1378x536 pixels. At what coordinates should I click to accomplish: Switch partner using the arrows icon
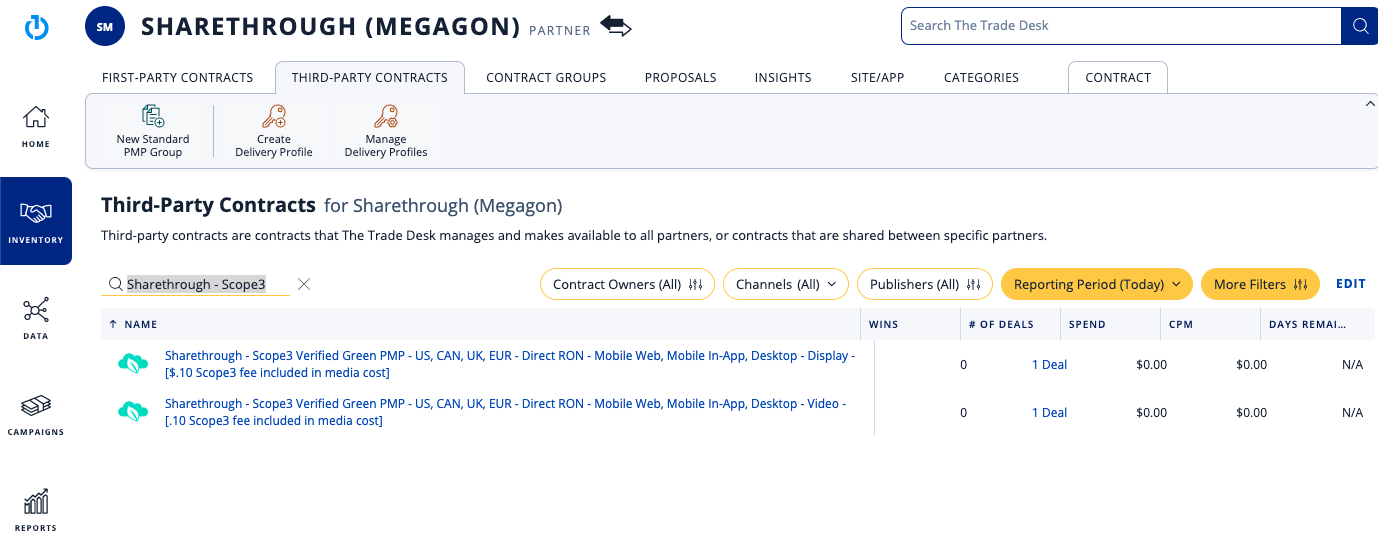616,27
